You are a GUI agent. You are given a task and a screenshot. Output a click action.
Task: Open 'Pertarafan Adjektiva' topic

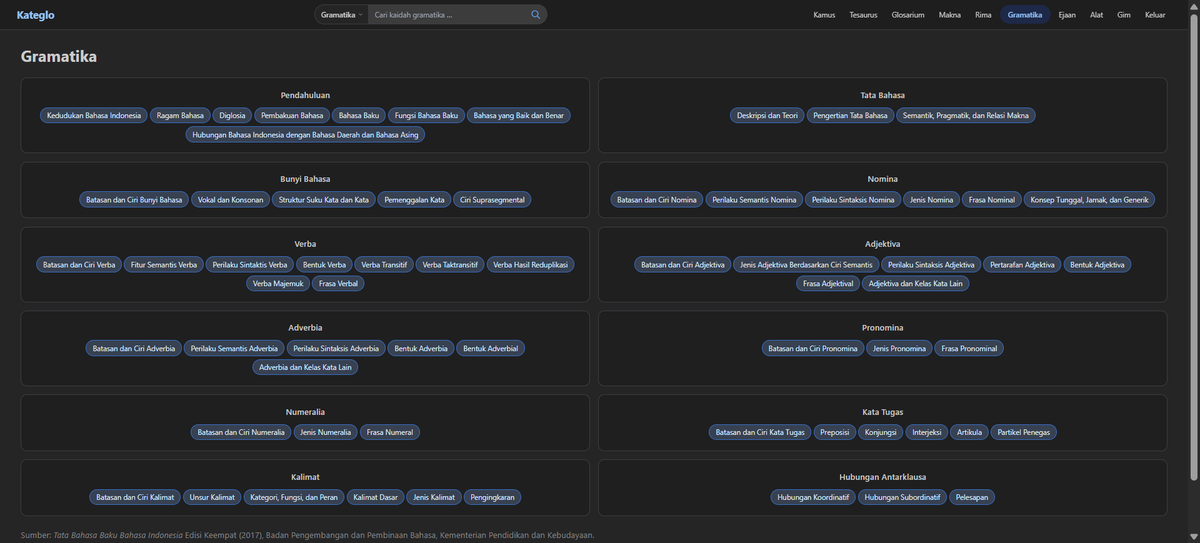click(x=1021, y=265)
